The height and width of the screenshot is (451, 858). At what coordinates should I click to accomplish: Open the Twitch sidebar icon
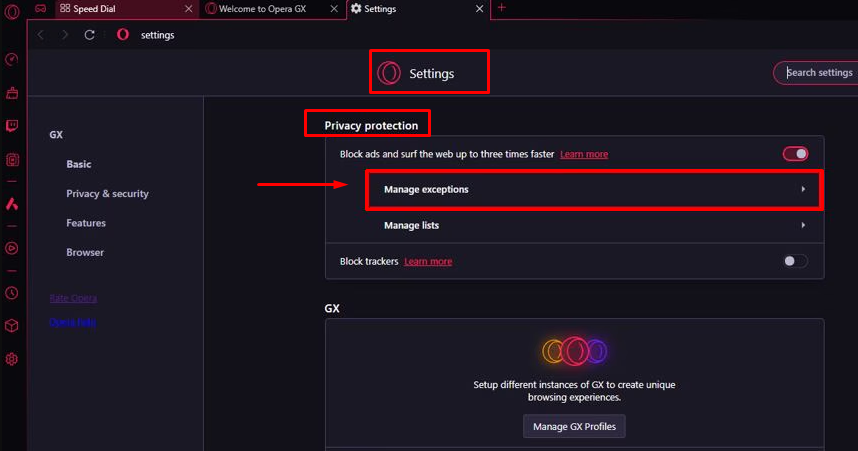11,126
